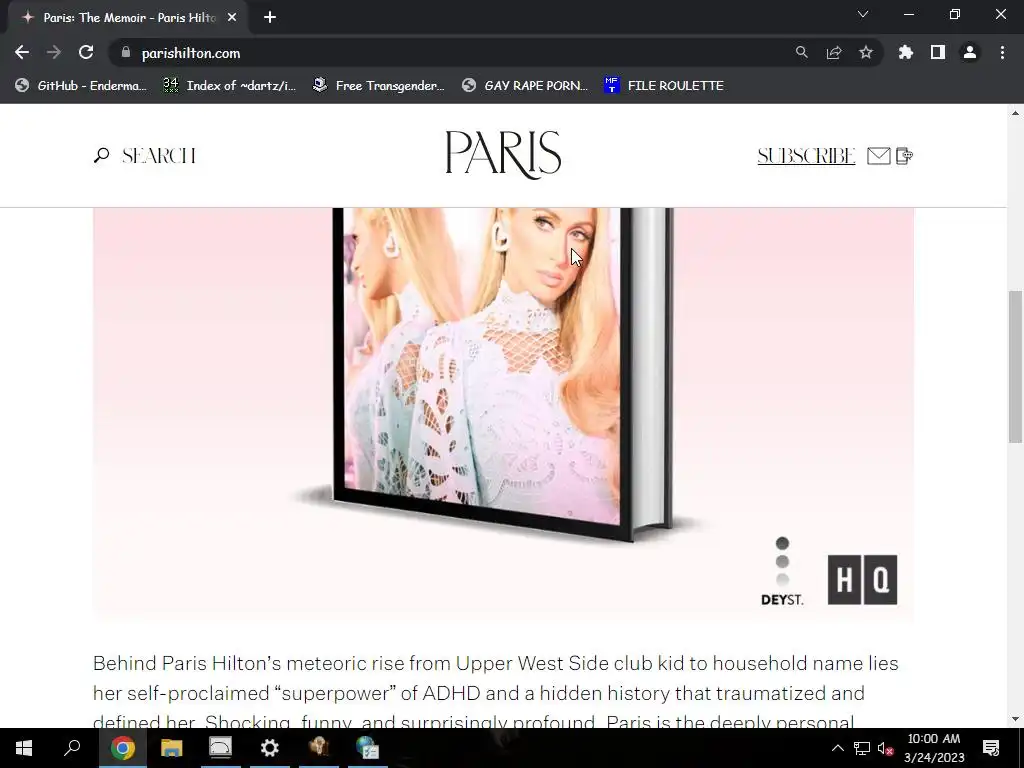Reload the parishilton.com page
This screenshot has height=768, width=1024.
86,52
